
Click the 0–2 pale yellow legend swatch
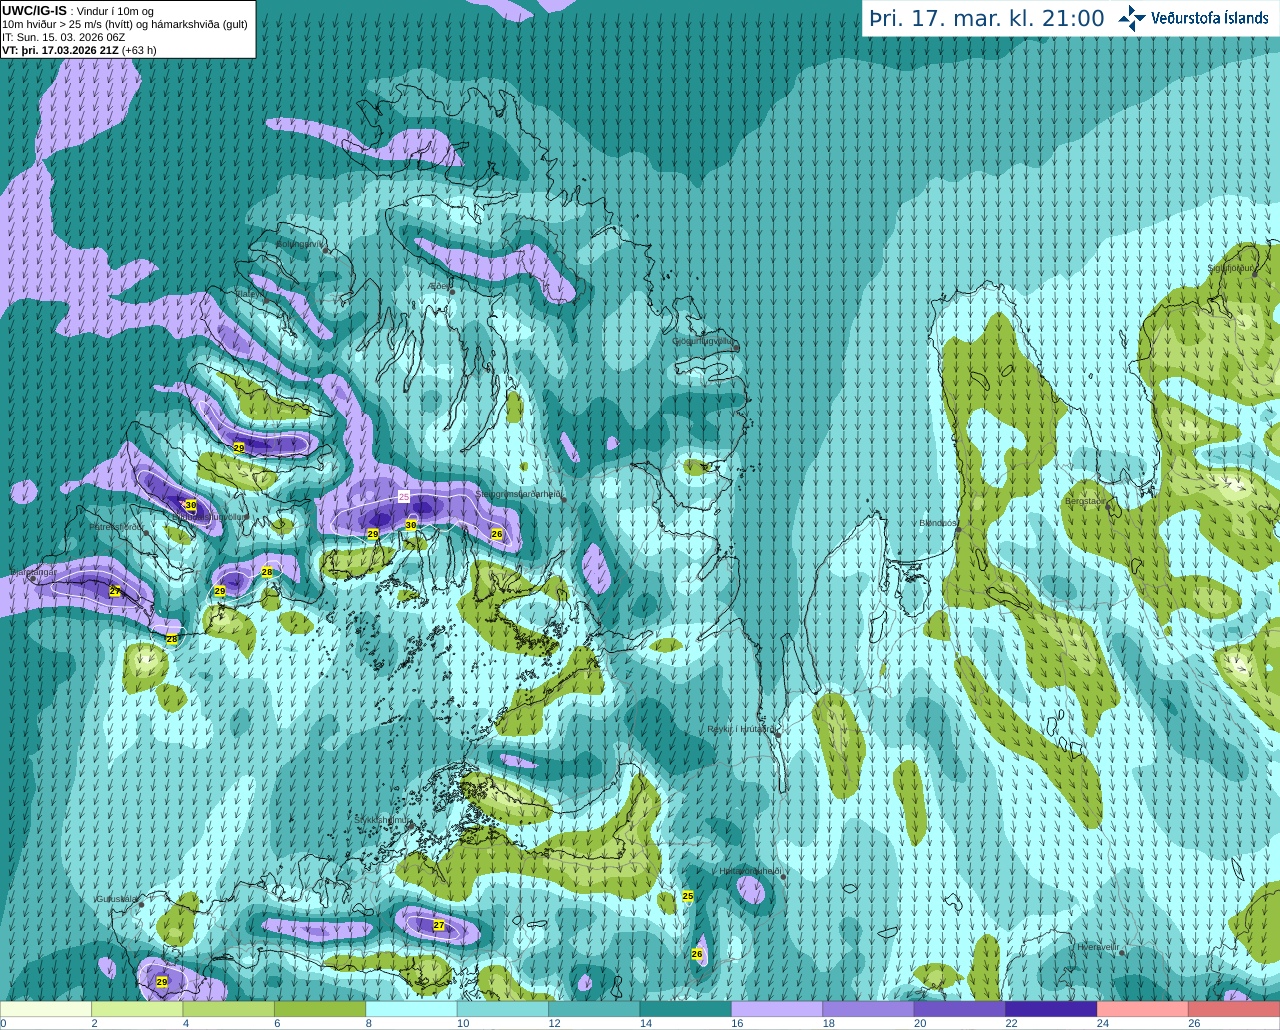click(46, 1009)
